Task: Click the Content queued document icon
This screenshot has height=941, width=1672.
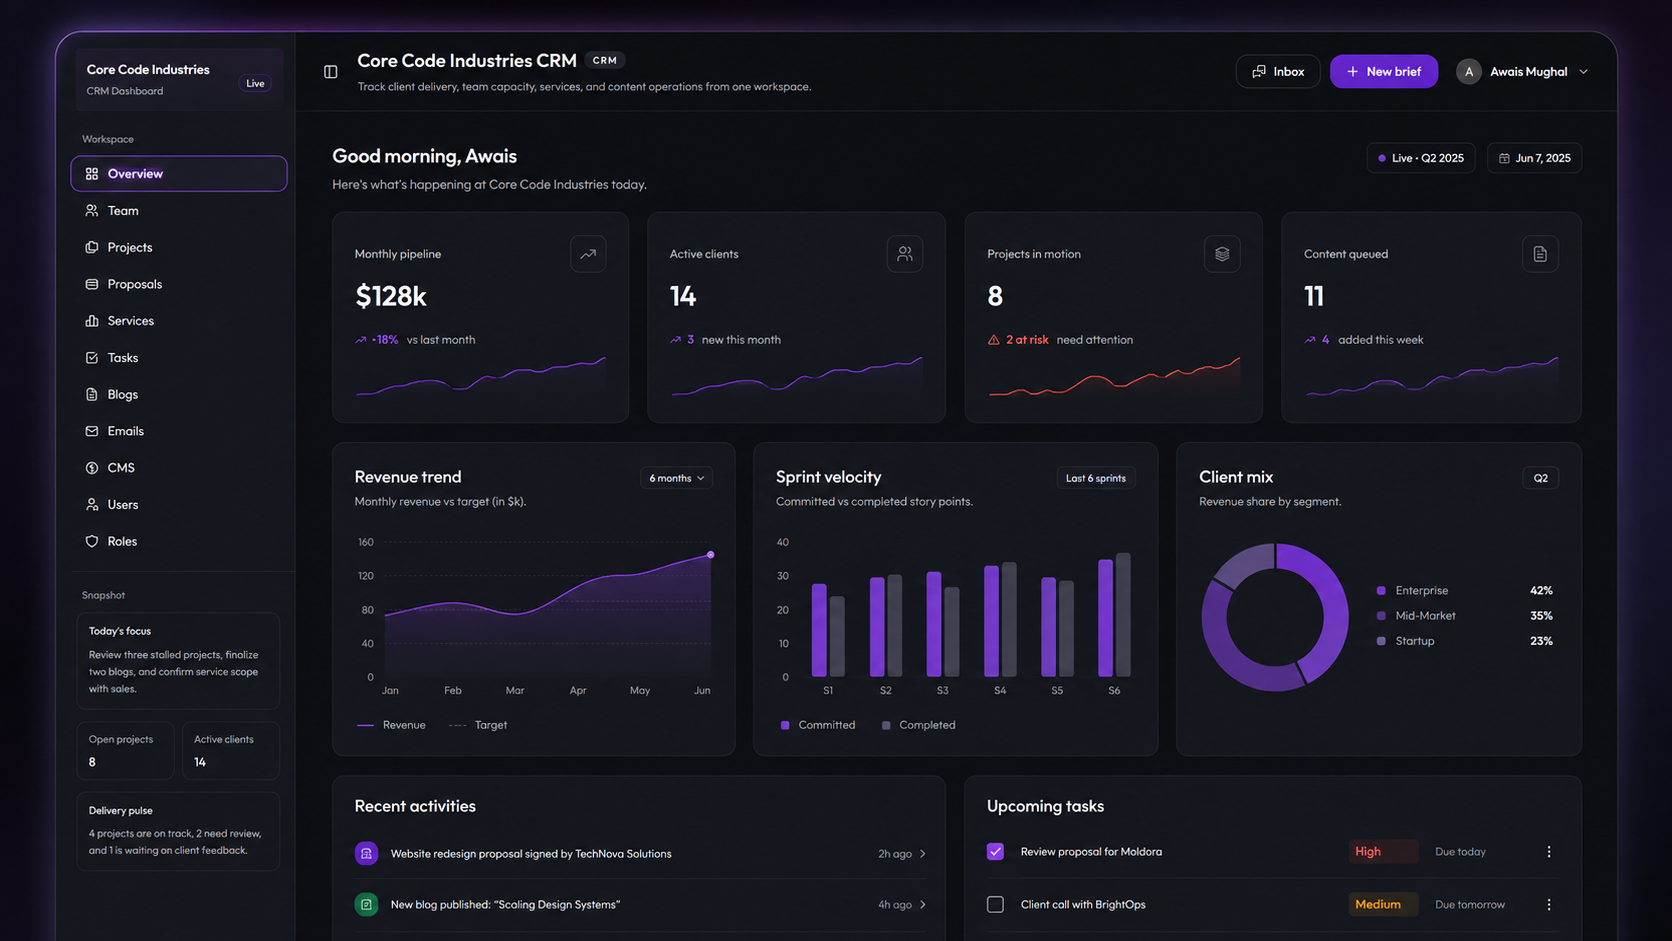Action: 1540,254
